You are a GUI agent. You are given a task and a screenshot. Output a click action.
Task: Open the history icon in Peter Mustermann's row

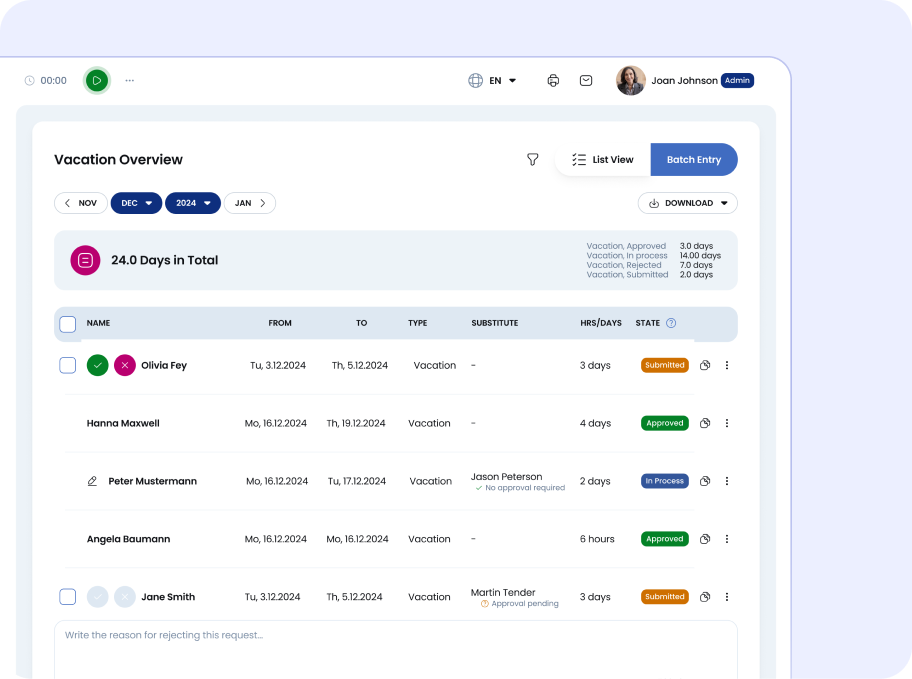pyautogui.click(x=705, y=481)
